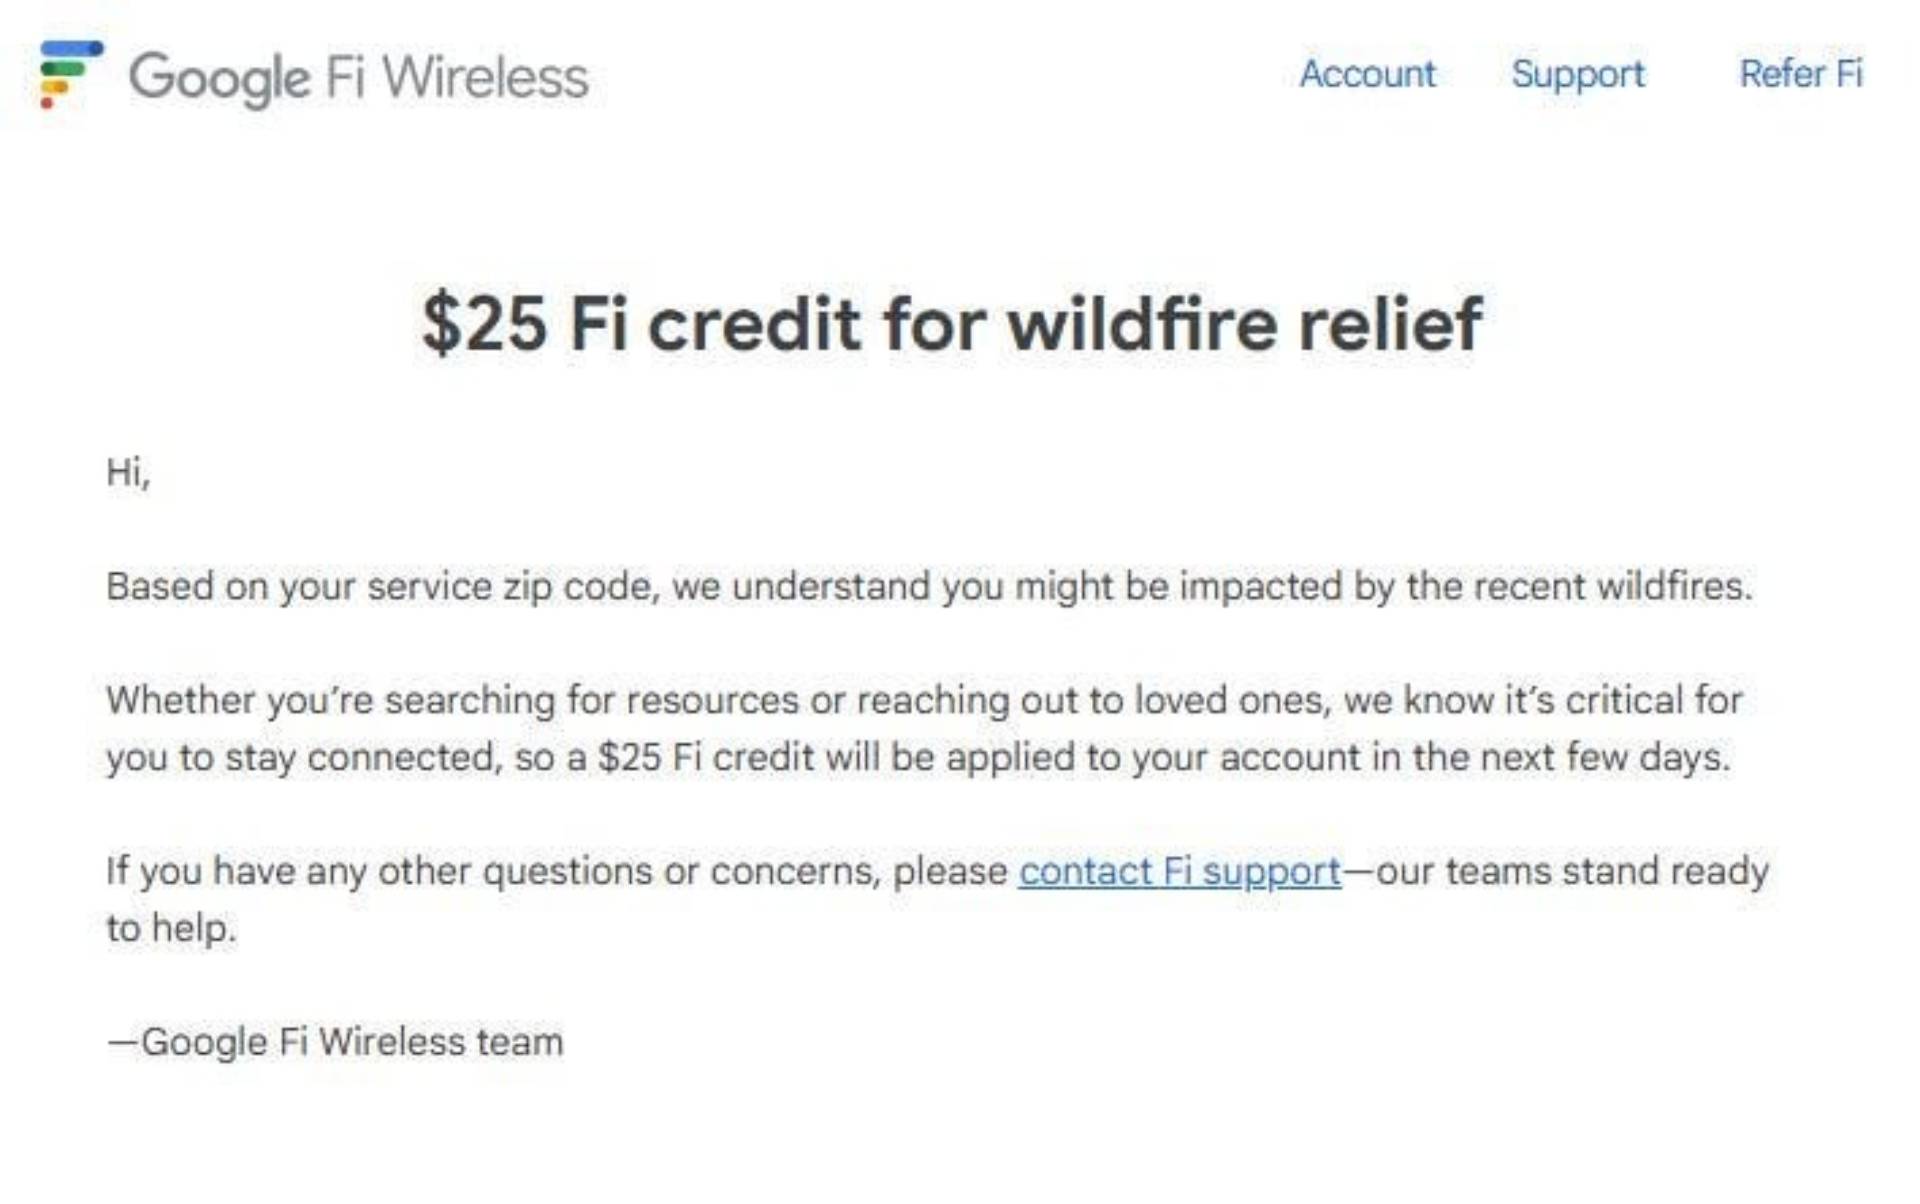Click the word "Google" in the logo

[x=219, y=78]
